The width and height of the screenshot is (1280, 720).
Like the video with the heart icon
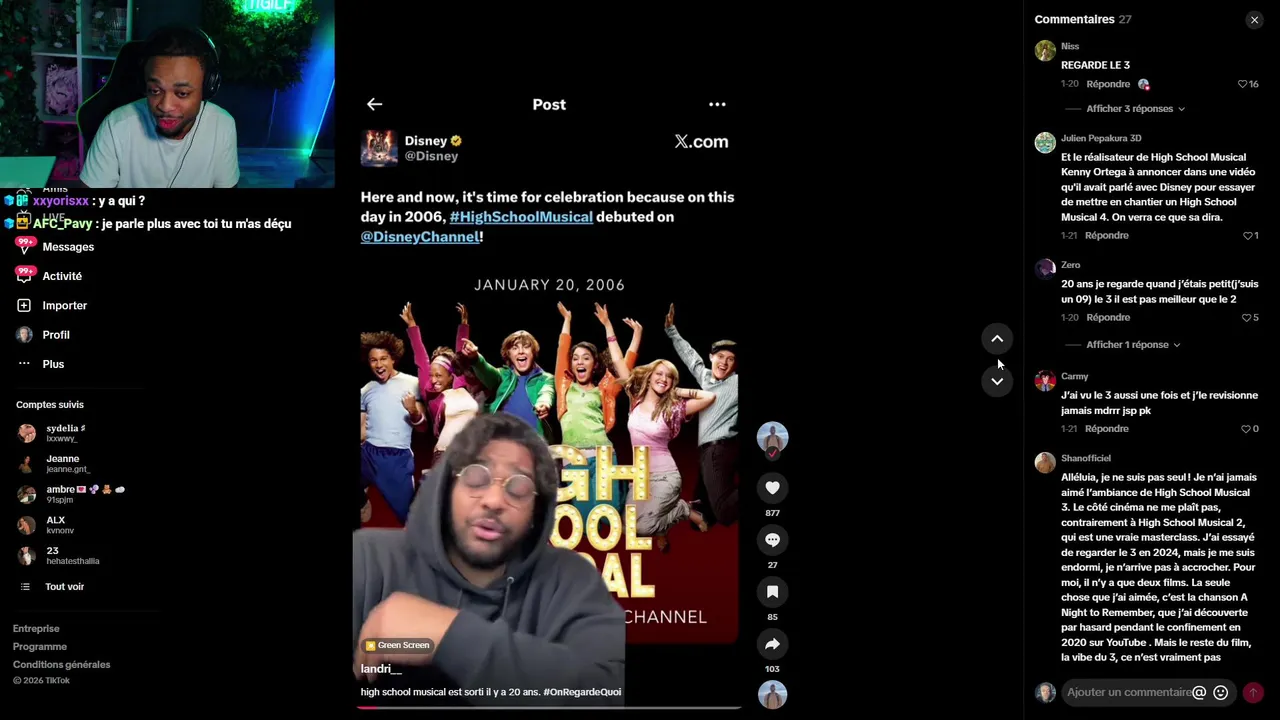click(x=772, y=487)
